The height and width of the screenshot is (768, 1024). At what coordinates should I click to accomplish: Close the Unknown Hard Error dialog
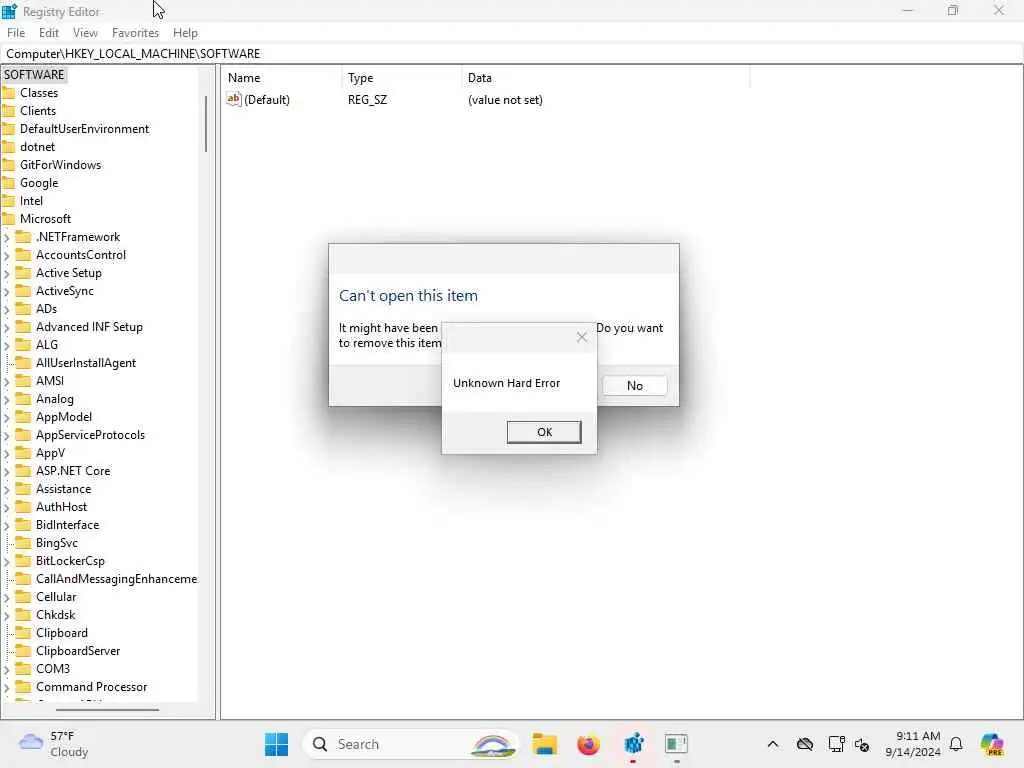[x=581, y=337]
